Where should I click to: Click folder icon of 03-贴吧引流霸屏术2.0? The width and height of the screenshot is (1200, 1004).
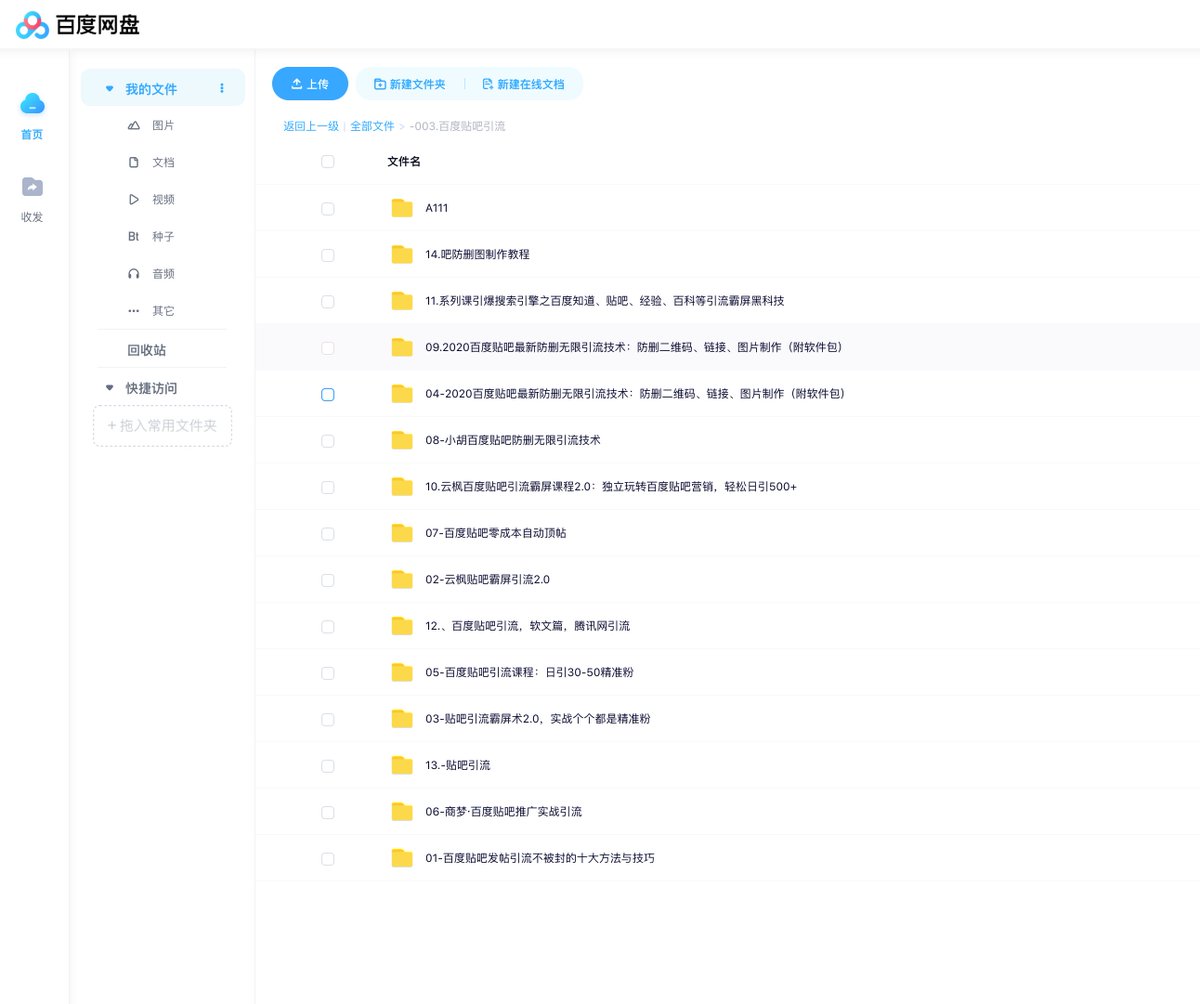[x=402, y=718]
